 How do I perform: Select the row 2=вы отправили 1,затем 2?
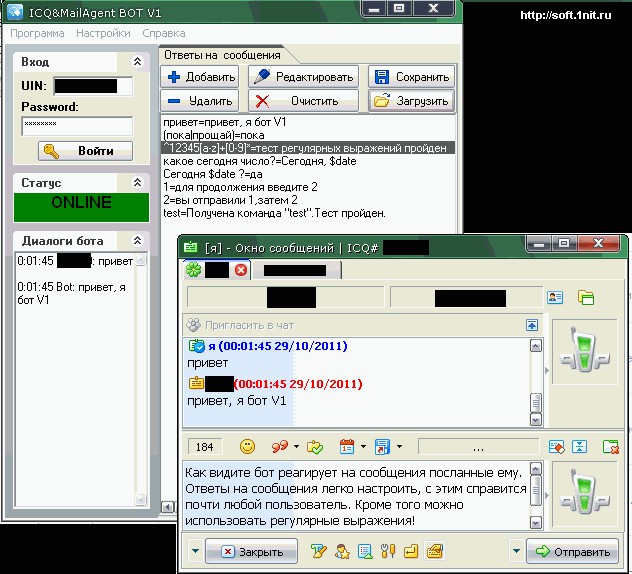tap(308, 200)
